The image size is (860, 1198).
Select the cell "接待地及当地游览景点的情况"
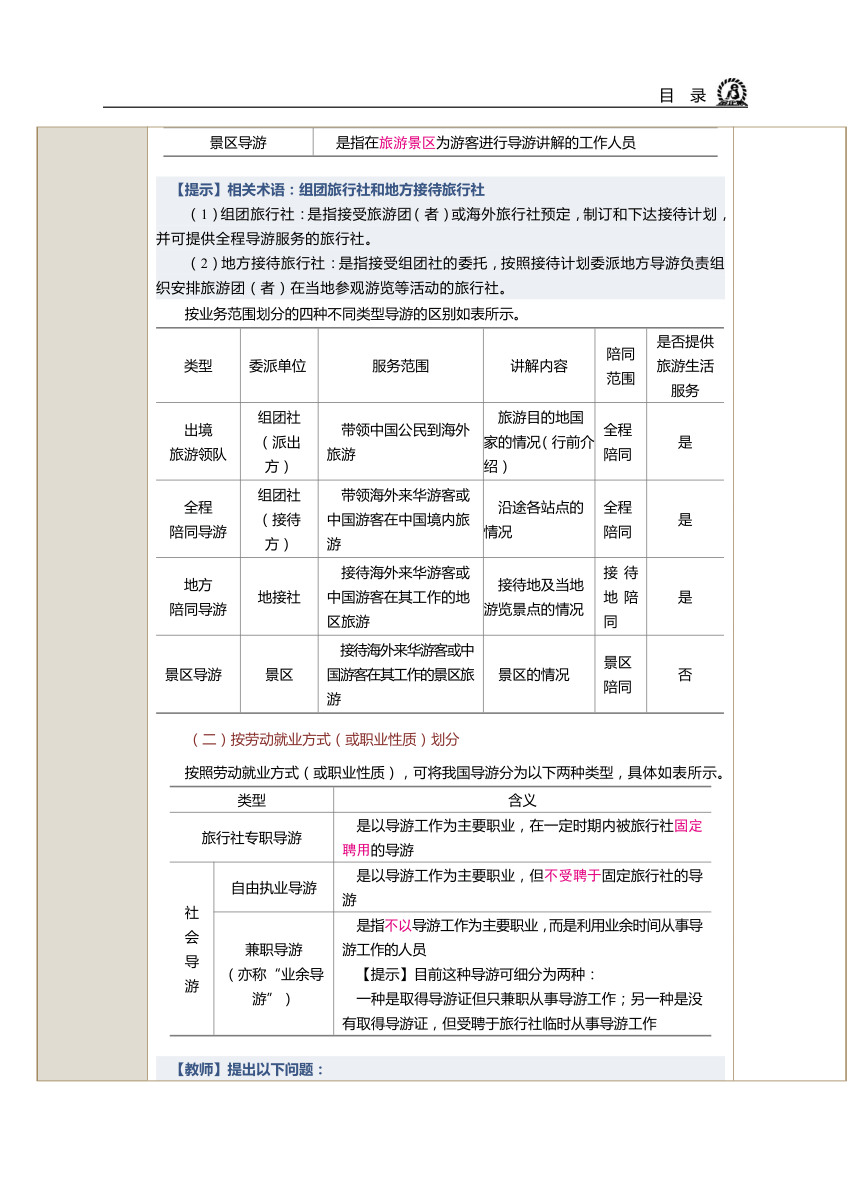(x=534, y=597)
